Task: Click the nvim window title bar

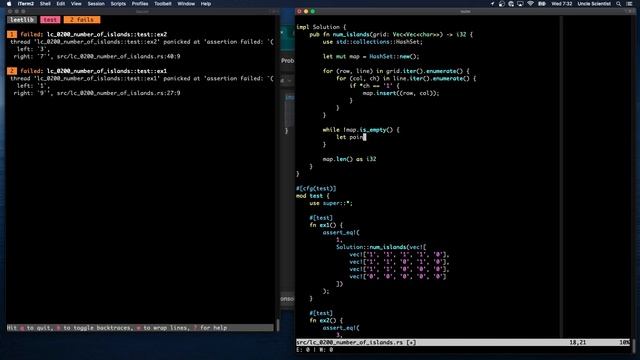Action: click(465, 11)
